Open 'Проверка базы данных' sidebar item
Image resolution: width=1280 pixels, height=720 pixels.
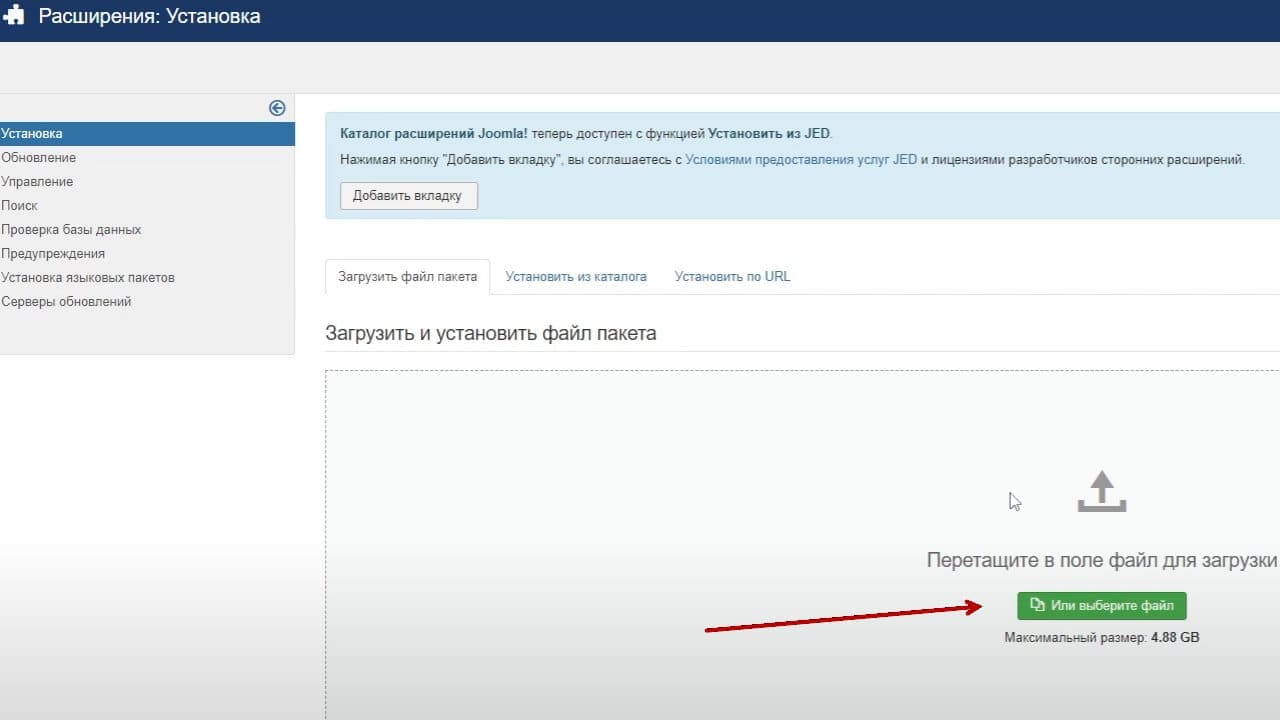pyautogui.click(x=71, y=230)
